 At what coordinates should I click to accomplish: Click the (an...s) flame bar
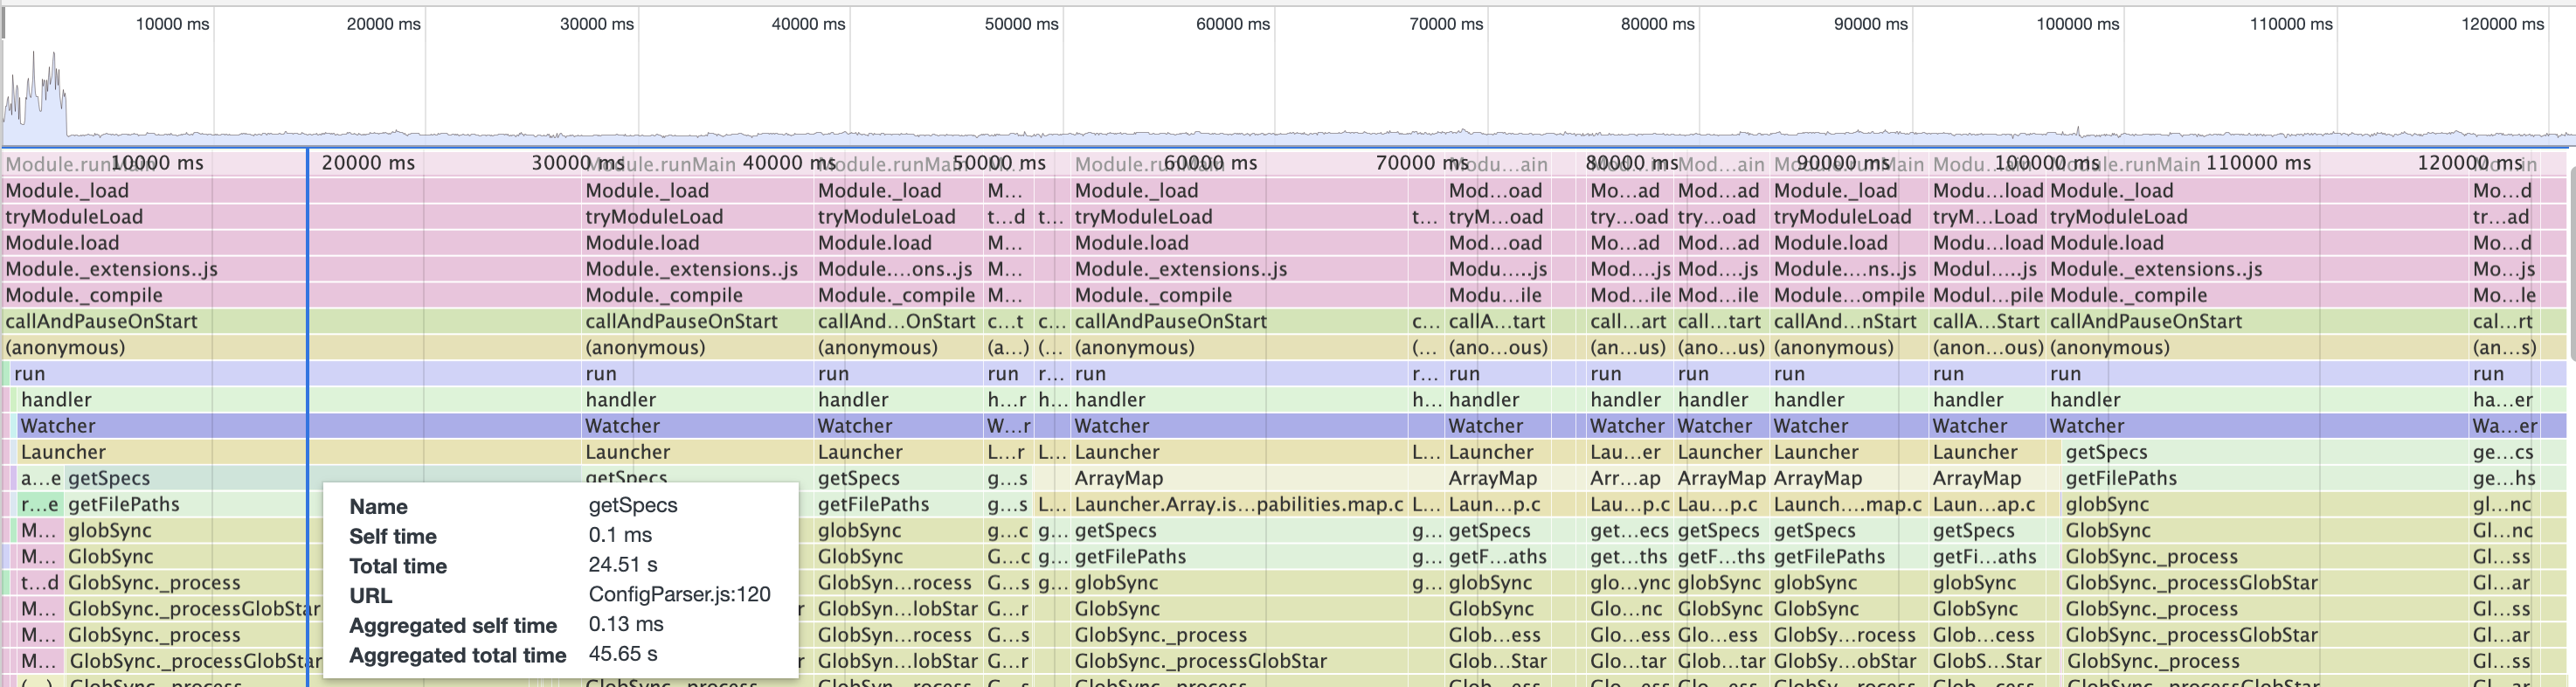[x=2504, y=347]
